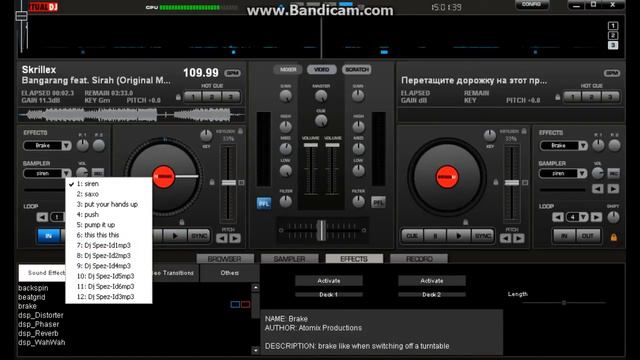640x360 pixels.
Task: Lock right deck hot cues
Action: click(x=558, y=97)
